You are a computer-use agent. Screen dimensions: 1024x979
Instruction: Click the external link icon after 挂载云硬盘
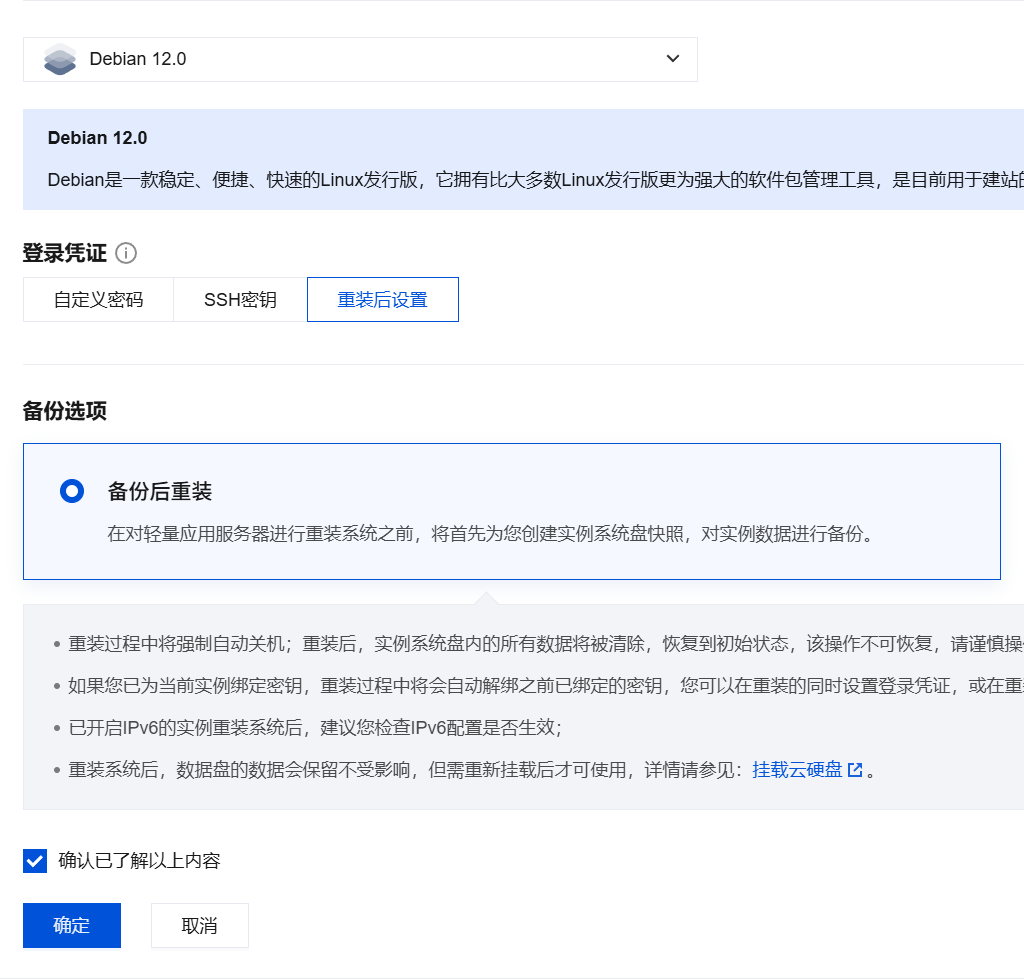[855, 770]
